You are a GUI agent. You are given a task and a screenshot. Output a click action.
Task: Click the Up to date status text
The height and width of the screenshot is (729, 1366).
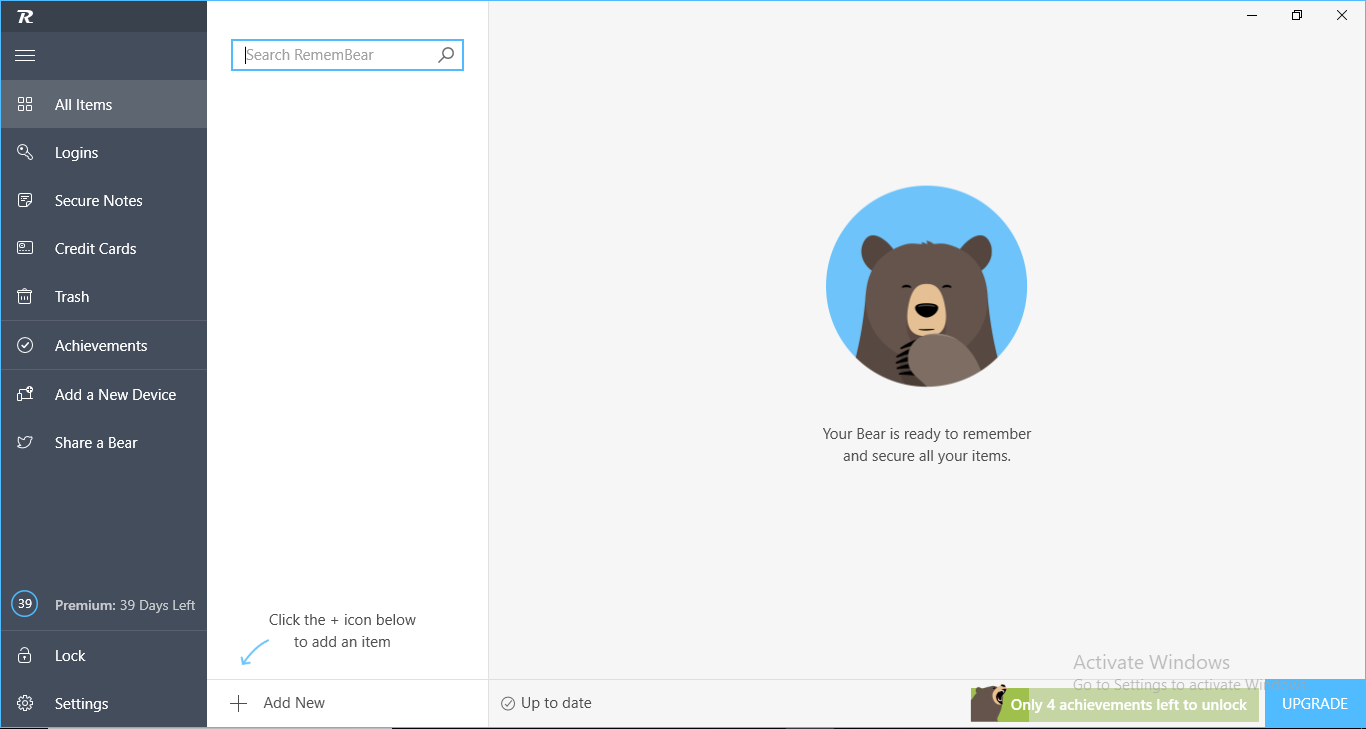(x=556, y=703)
